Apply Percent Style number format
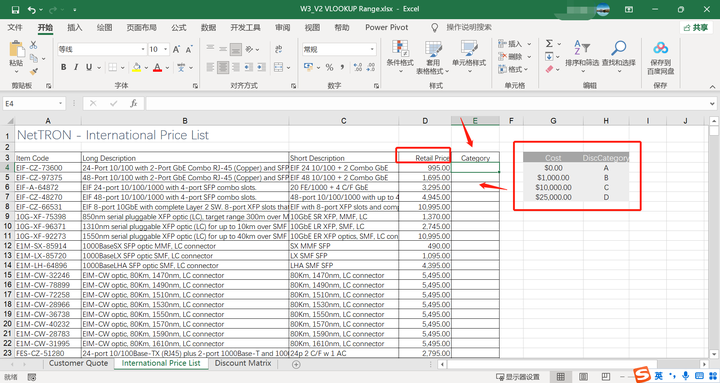The width and height of the screenshot is (720, 383). tap(329, 68)
